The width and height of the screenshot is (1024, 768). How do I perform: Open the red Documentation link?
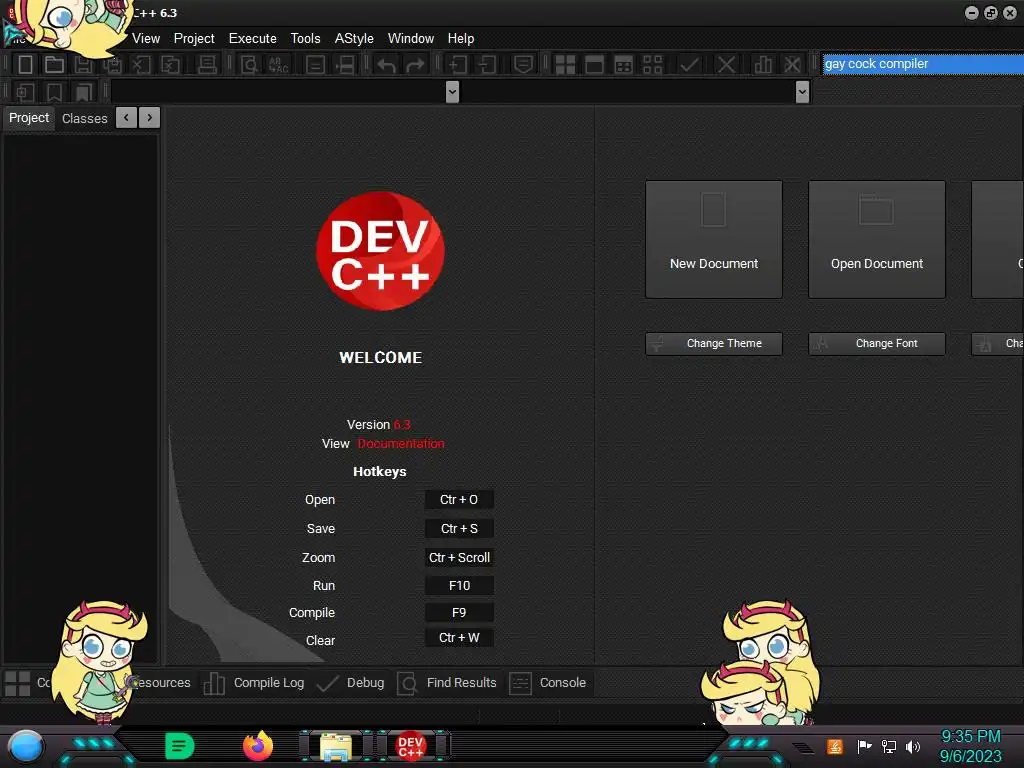click(401, 443)
